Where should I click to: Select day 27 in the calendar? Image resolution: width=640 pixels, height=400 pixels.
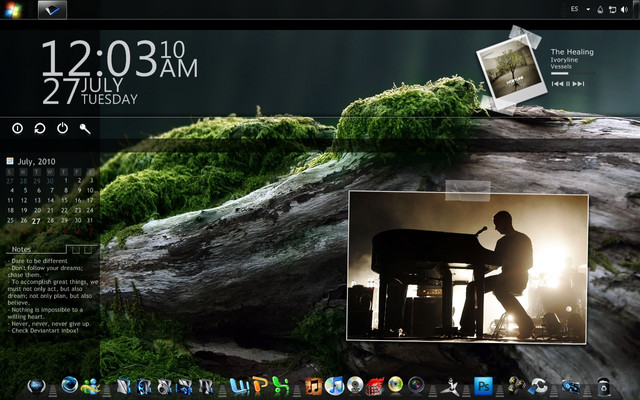click(36, 221)
